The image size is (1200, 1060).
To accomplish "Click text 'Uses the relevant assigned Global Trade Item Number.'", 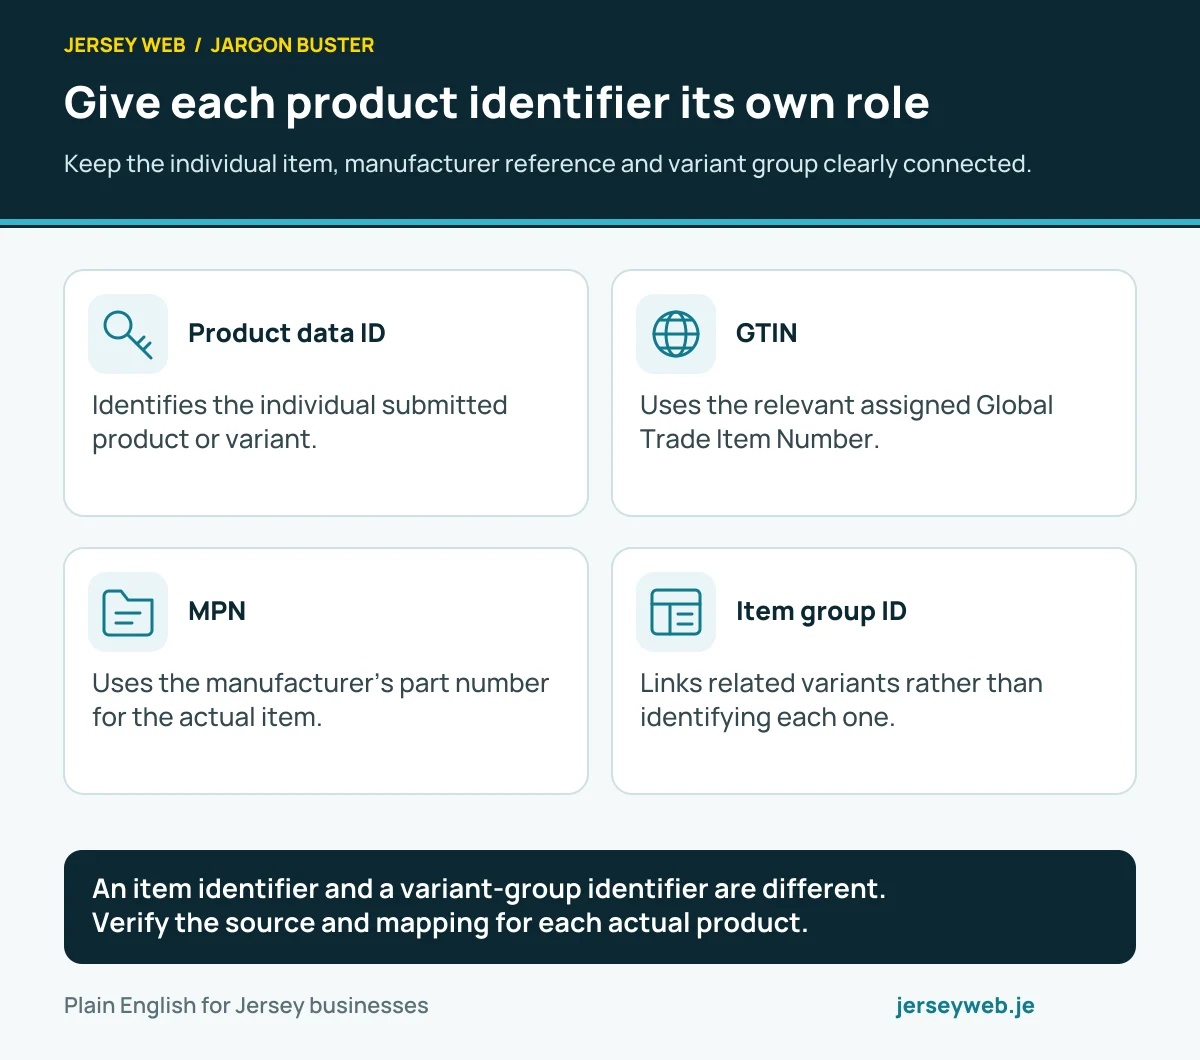I will coord(846,422).
